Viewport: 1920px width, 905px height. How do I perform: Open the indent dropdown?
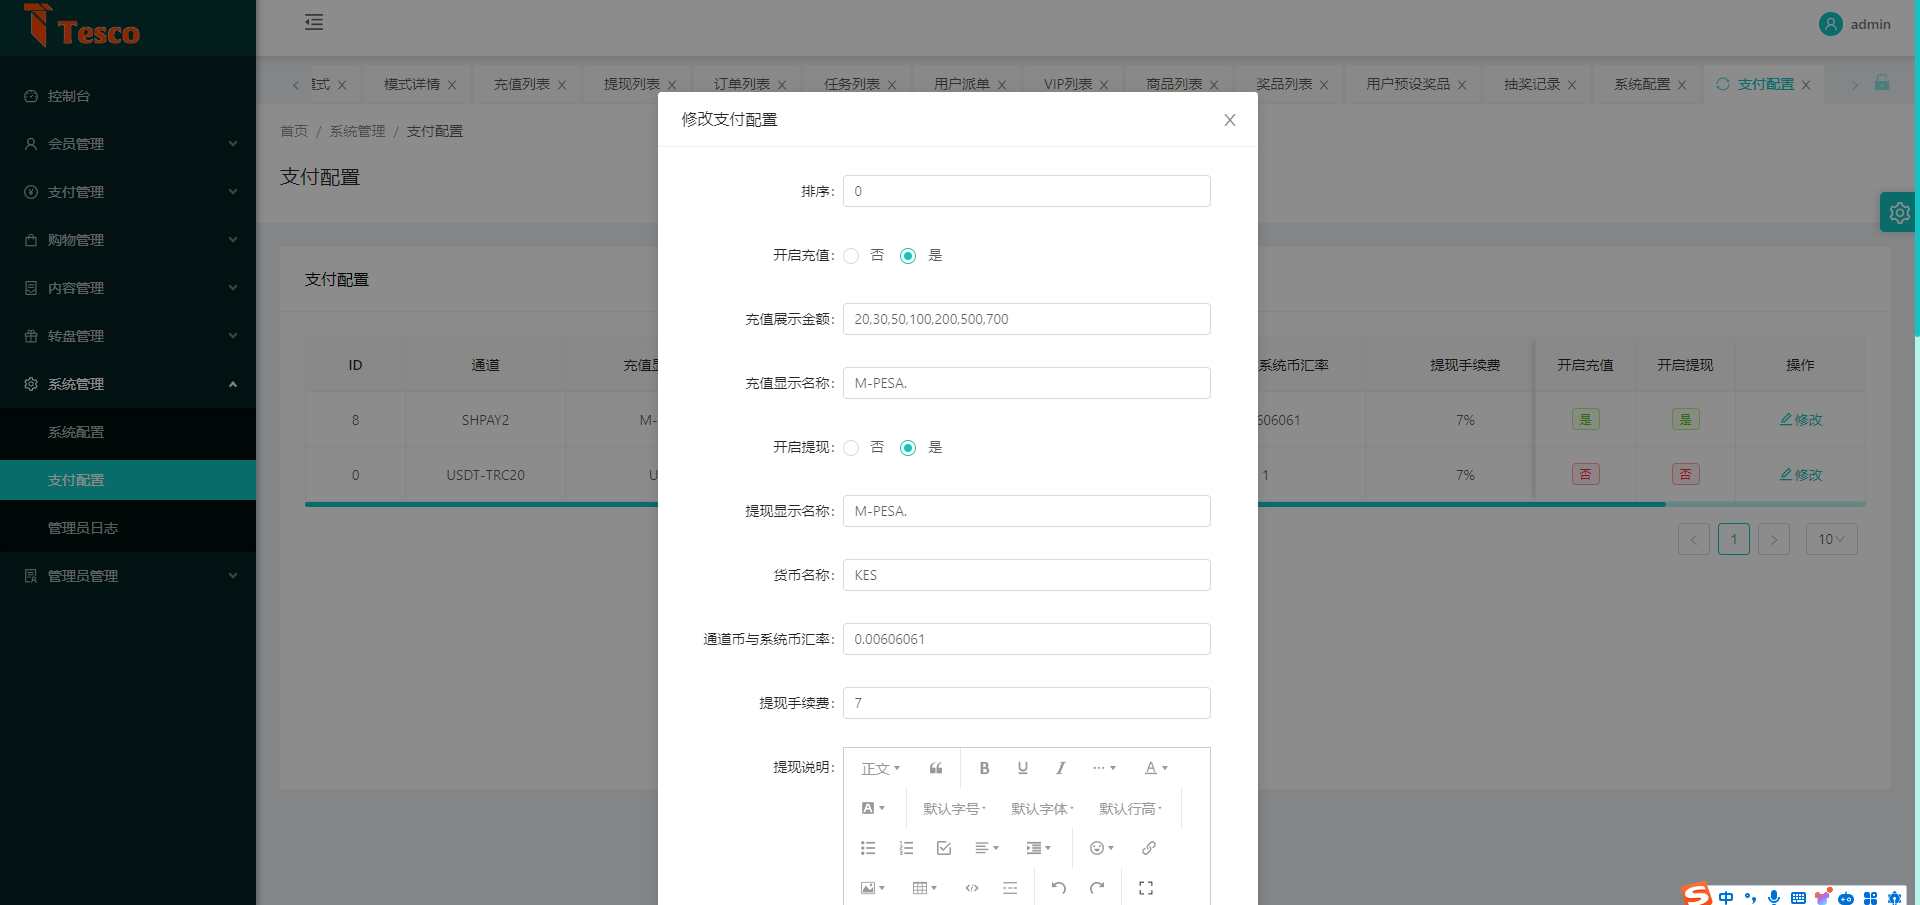click(x=1039, y=848)
